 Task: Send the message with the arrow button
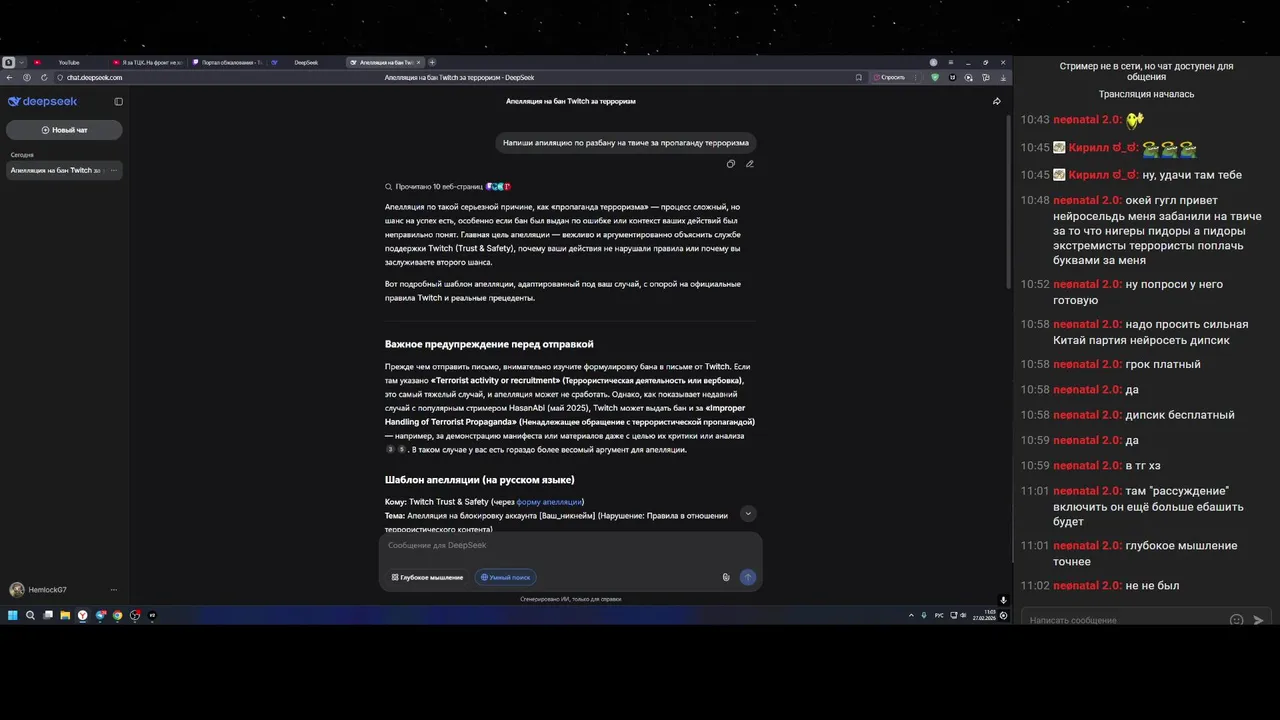point(747,577)
